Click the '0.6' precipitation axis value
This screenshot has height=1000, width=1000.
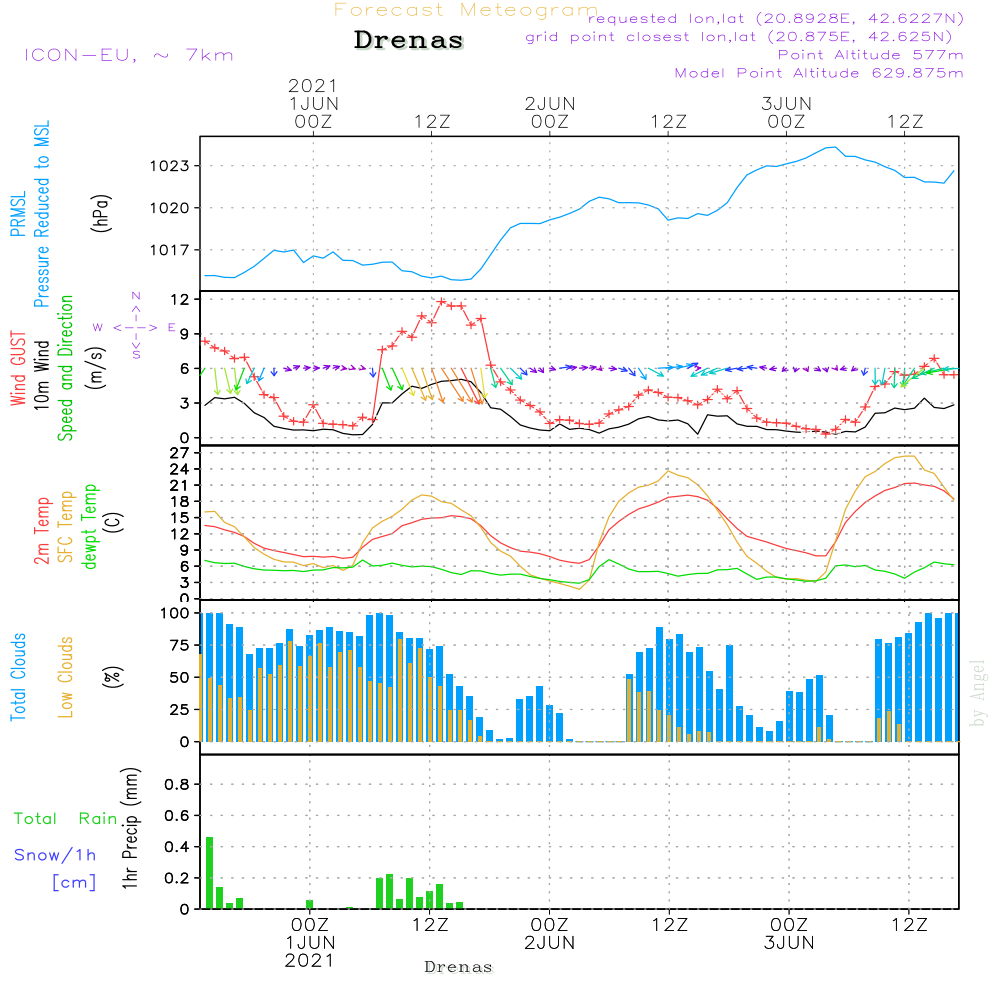point(177,816)
